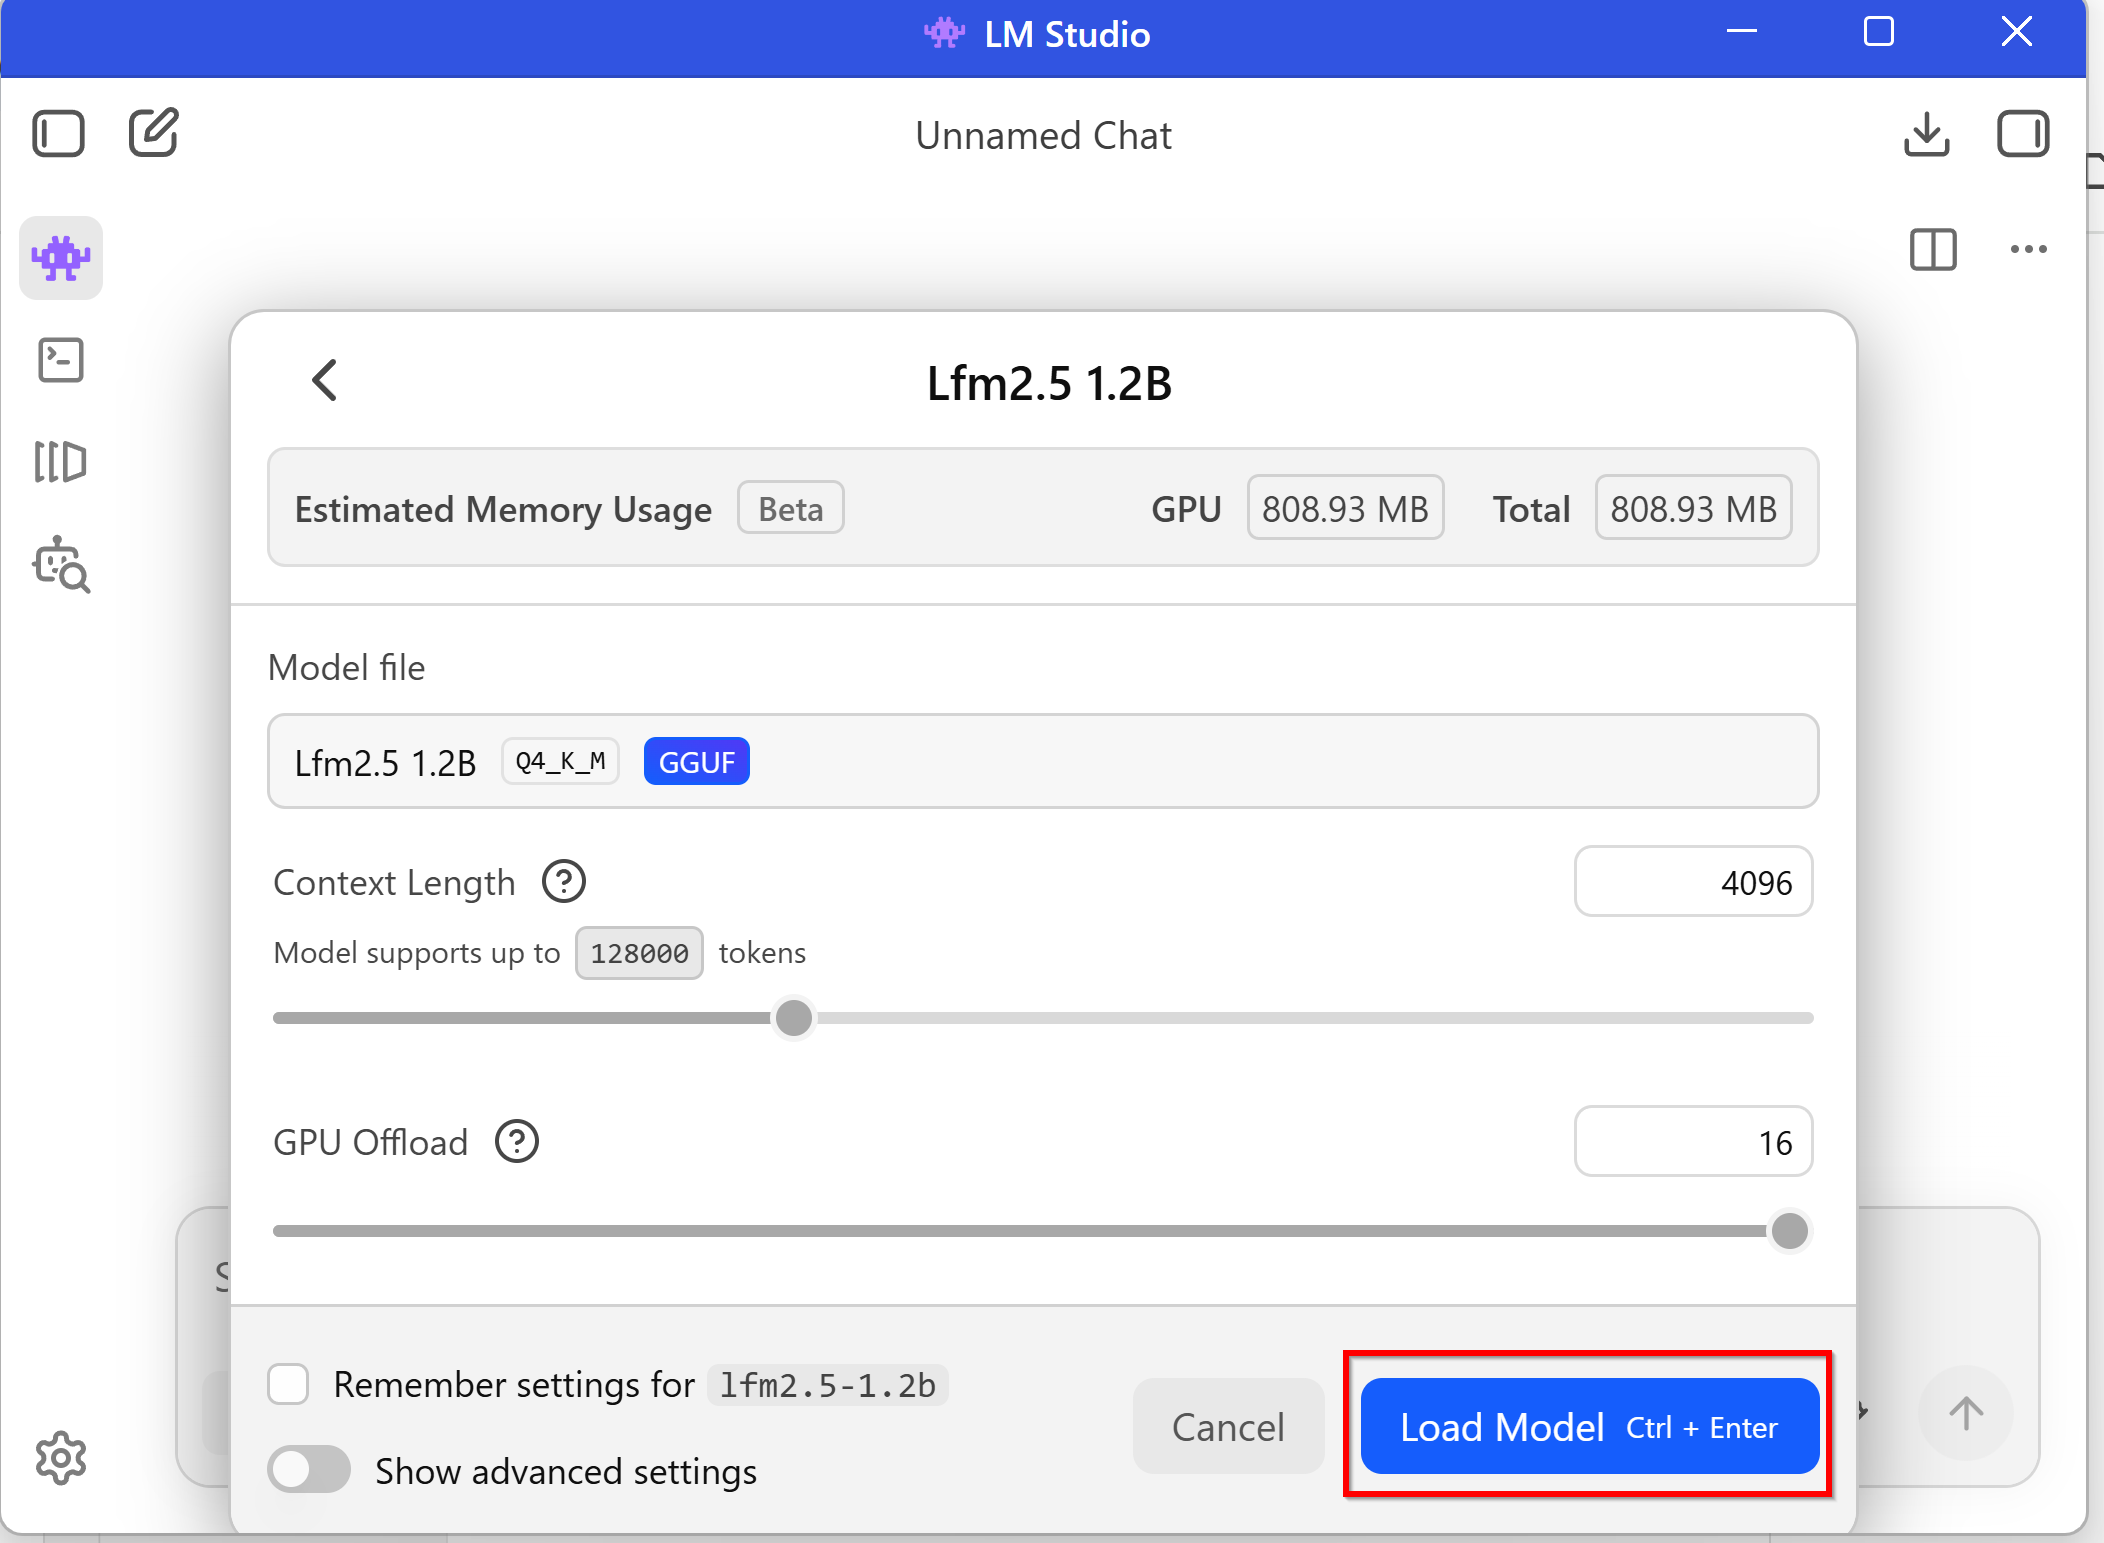Toggle the right sidebar panel icon
Image resolution: width=2104 pixels, height=1543 pixels.
(x=2022, y=133)
